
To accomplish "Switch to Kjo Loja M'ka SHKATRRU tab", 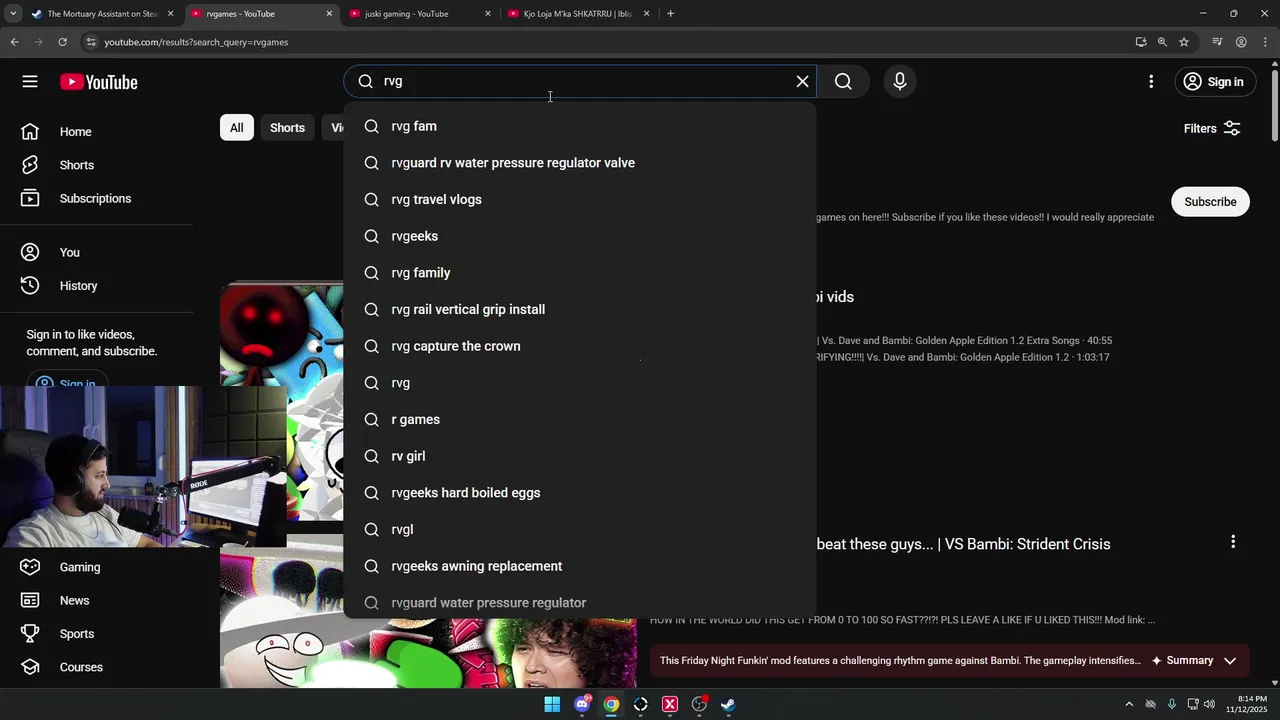I will [x=577, y=14].
